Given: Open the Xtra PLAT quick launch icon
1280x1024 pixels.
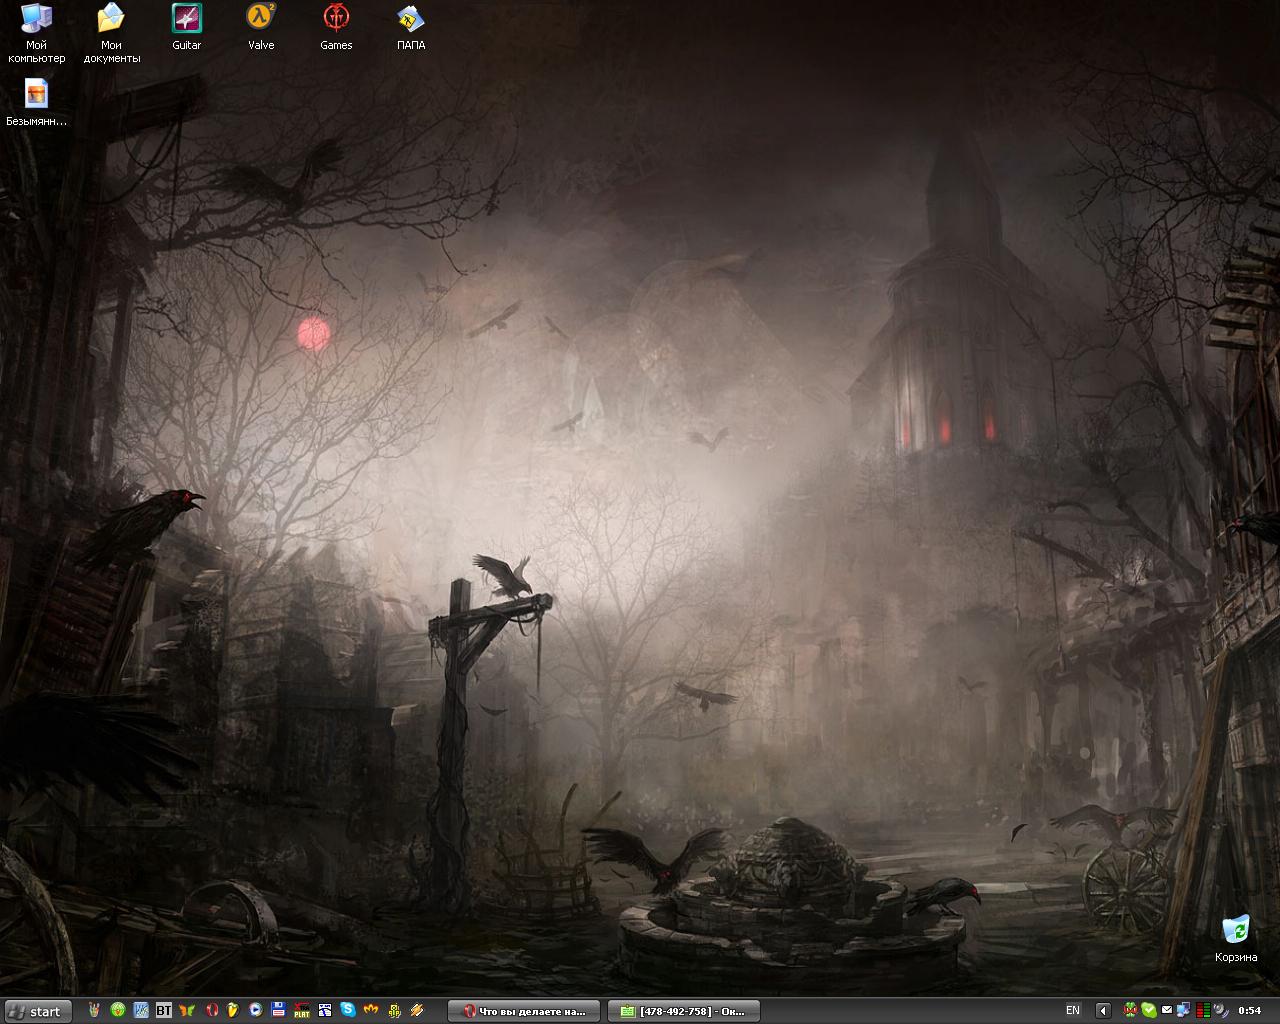Looking at the screenshot, I should click(302, 1010).
